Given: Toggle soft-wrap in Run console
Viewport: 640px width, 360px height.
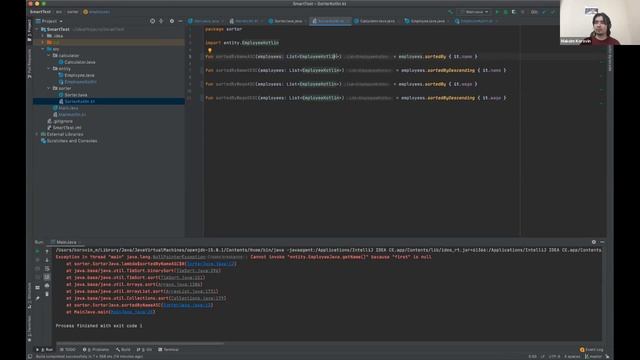Looking at the screenshot, I should point(47,268).
